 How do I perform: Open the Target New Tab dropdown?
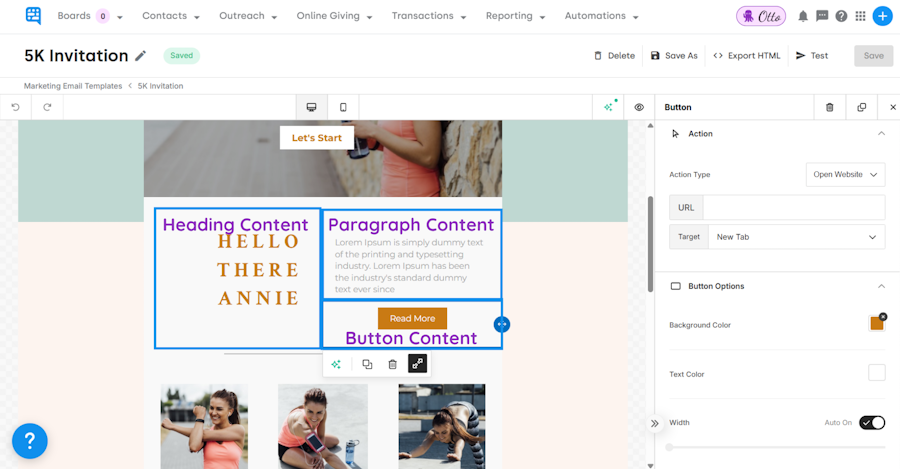[x=797, y=237]
